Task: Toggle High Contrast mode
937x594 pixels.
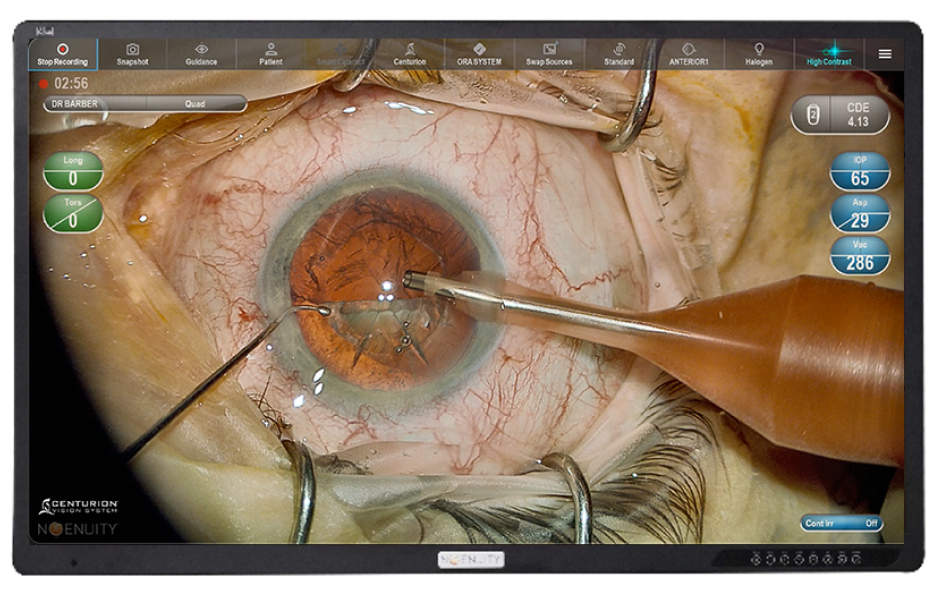Action: coord(829,54)
